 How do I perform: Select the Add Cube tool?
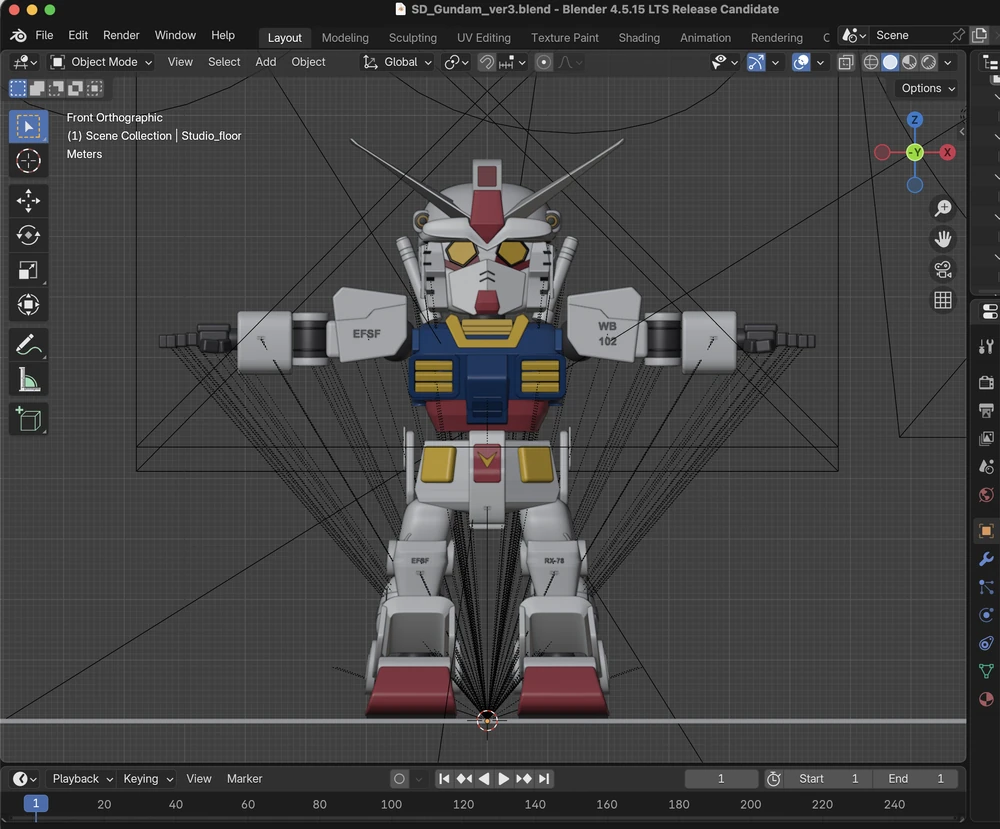pyautogui.click(x=28, y=420)
